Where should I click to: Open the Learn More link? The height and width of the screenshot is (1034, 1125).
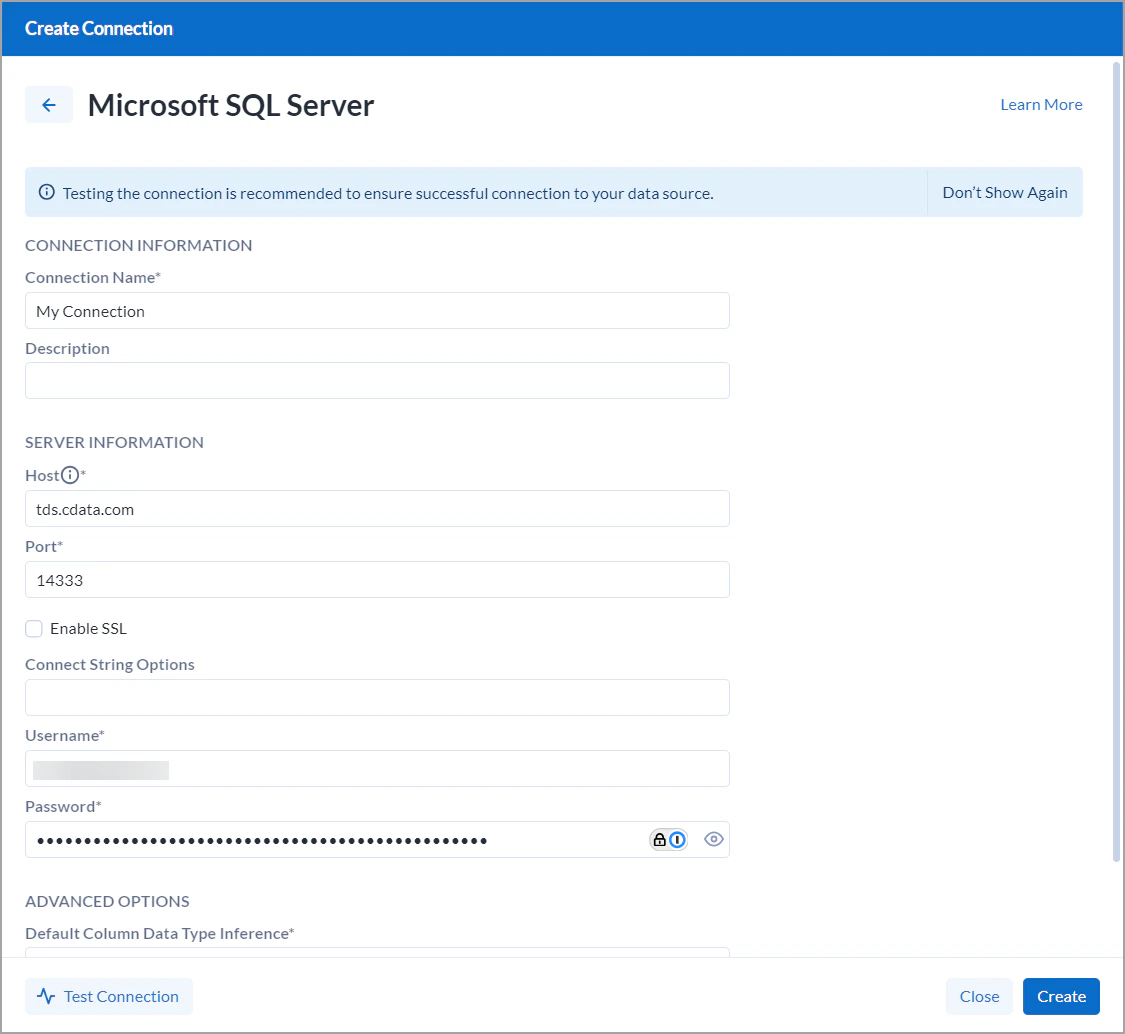(x=1041, y=104)
